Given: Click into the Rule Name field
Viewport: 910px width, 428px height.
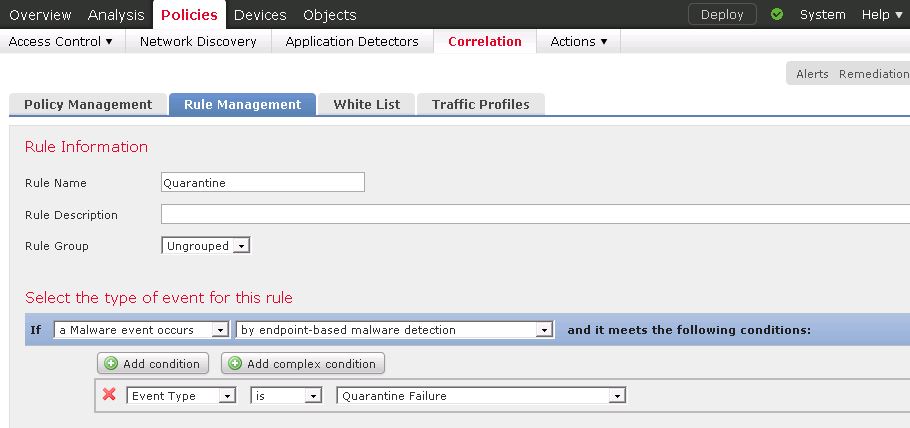Looking at the screenshot, I should pyautogui.click(x=263, y=182).
